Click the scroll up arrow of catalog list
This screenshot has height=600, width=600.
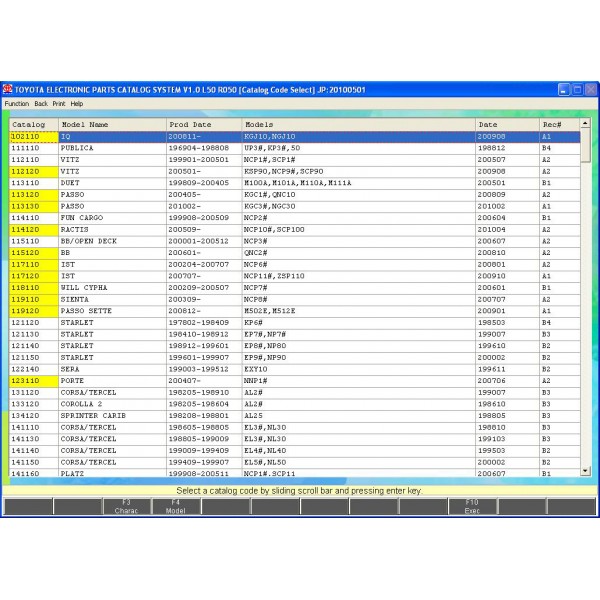click(x=586, y=125)
